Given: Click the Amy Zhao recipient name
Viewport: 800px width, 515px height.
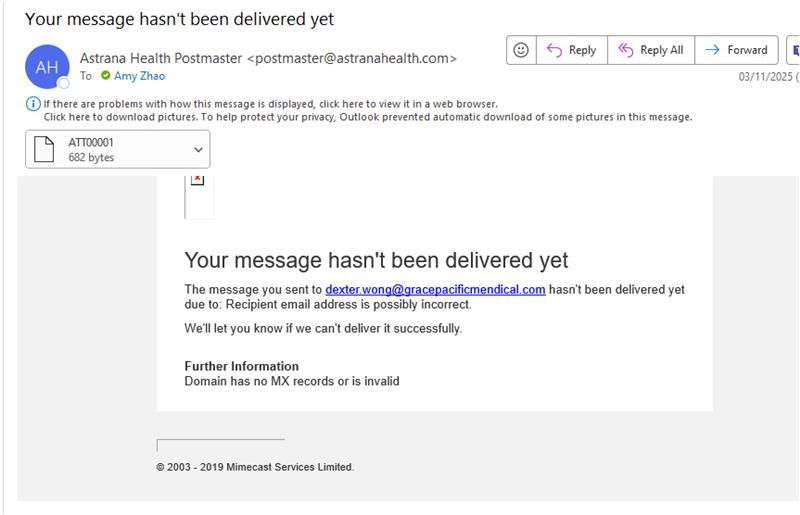Looking at the screenshot, I should click(139, 76).
